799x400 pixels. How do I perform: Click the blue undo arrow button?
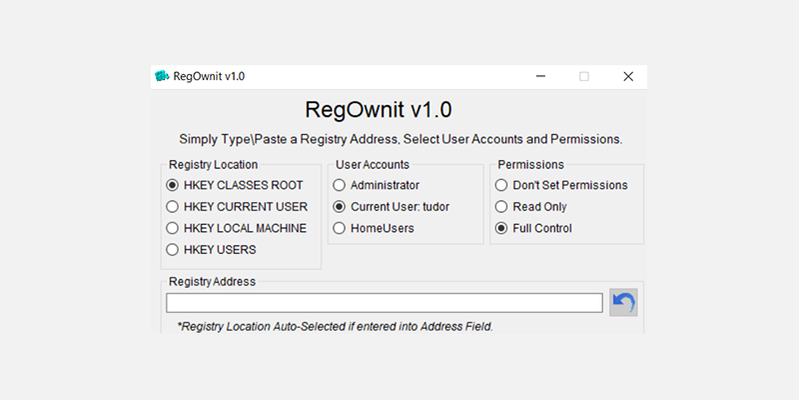click(x=623, y=302)
